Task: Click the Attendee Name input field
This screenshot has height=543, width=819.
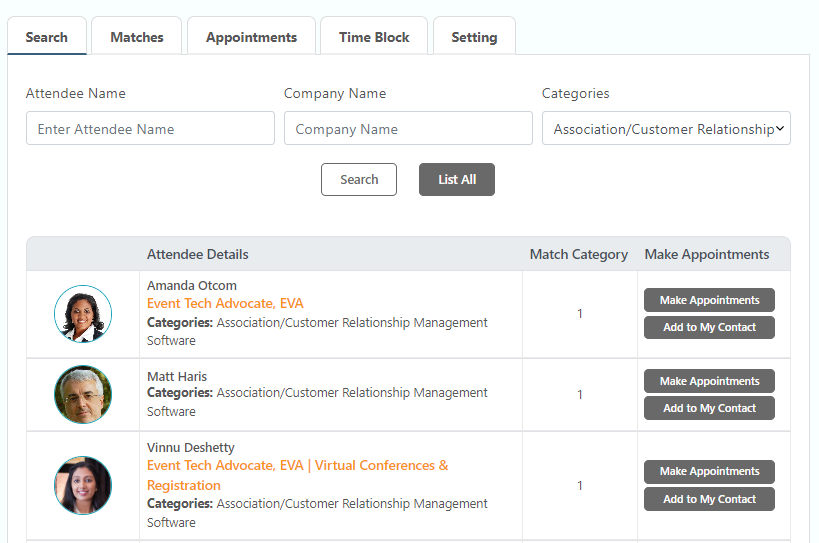Action: click(150, 129)
